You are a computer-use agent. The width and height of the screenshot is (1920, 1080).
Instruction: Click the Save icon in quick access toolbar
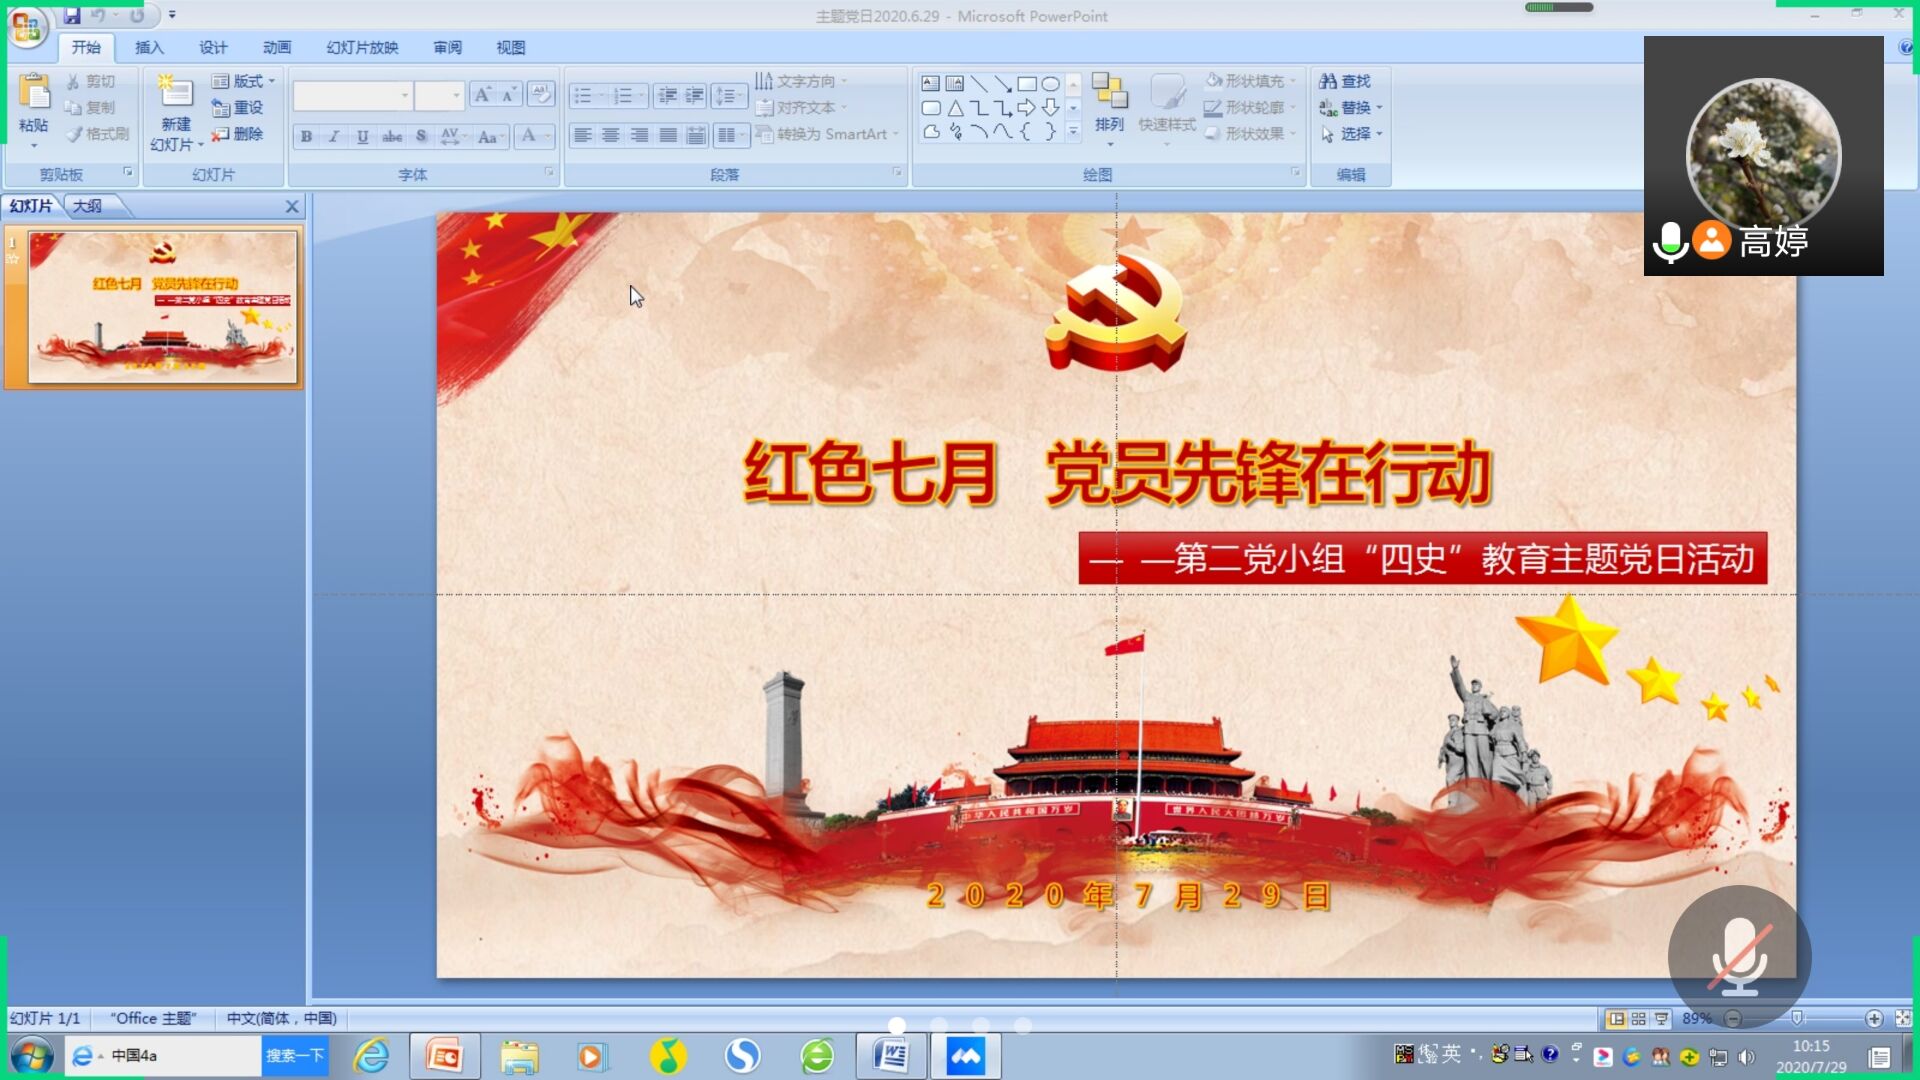pos(72,15)
